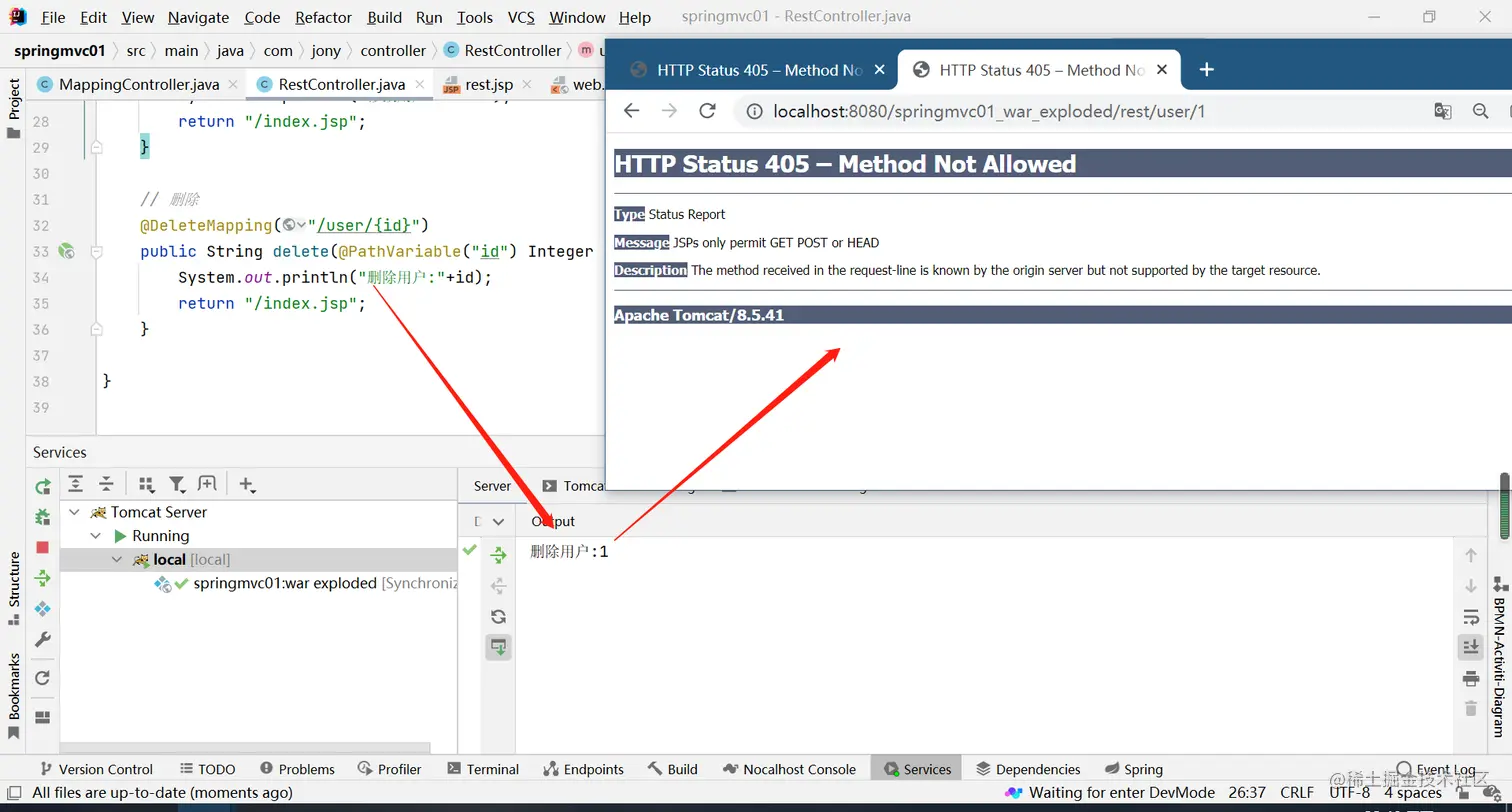Collapse the Running tree node
The height and width of the screenshot is (812, 1512).
pos(96,536)
